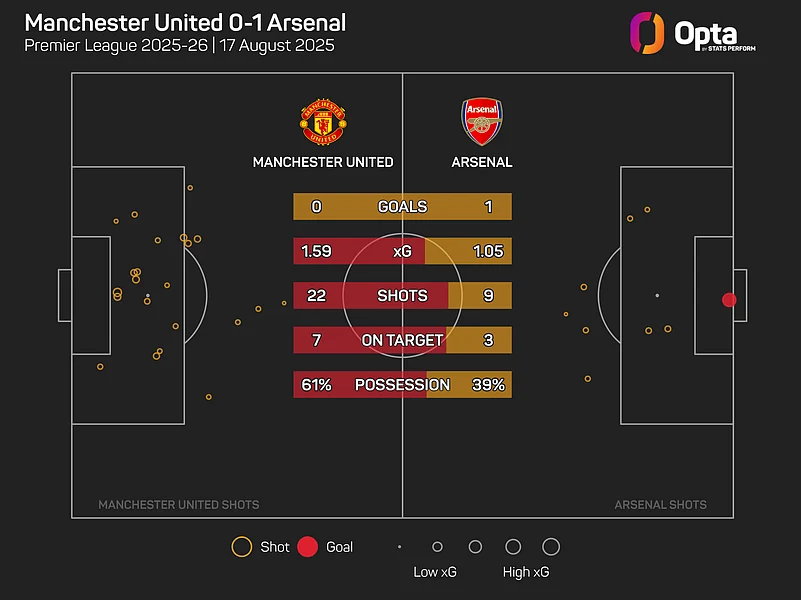
Task: Click Arsenal's 39% possession value
Action: [x=488, y=385]
